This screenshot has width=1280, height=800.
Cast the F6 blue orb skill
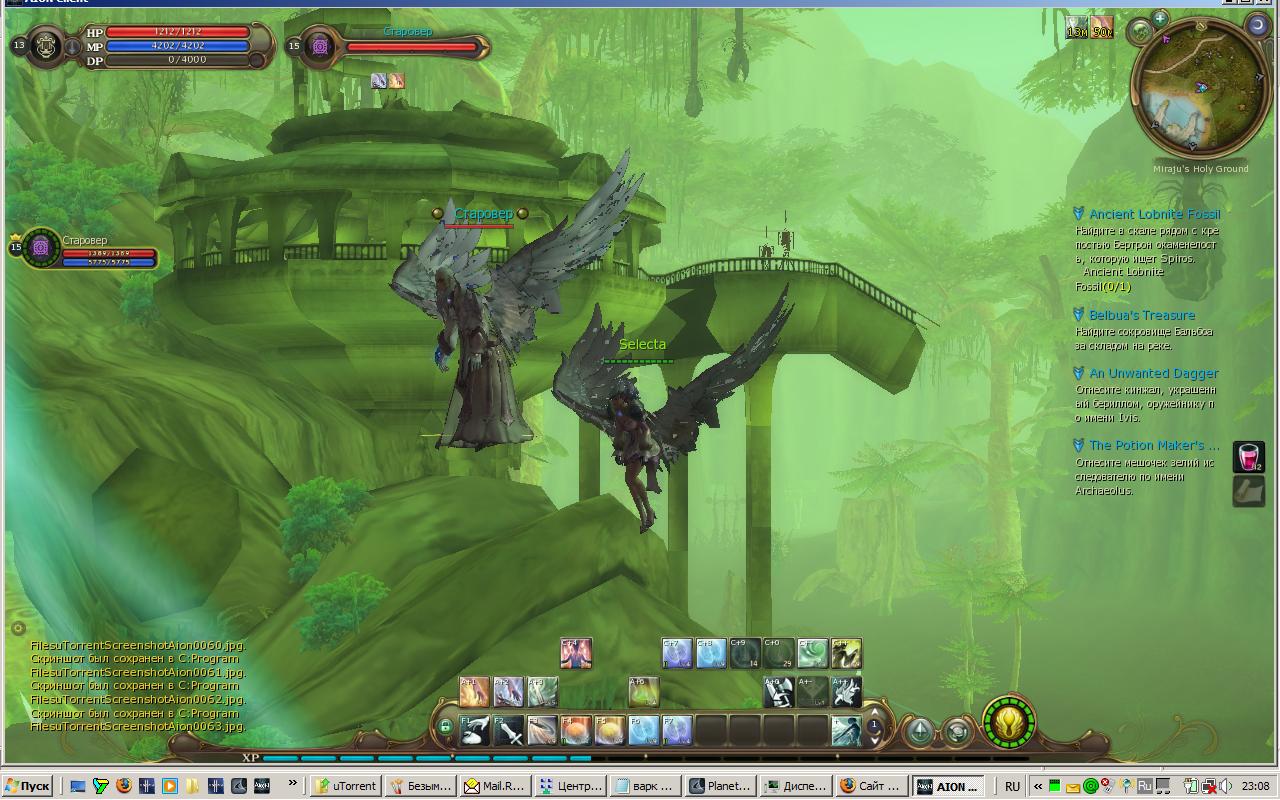(644, 730)
